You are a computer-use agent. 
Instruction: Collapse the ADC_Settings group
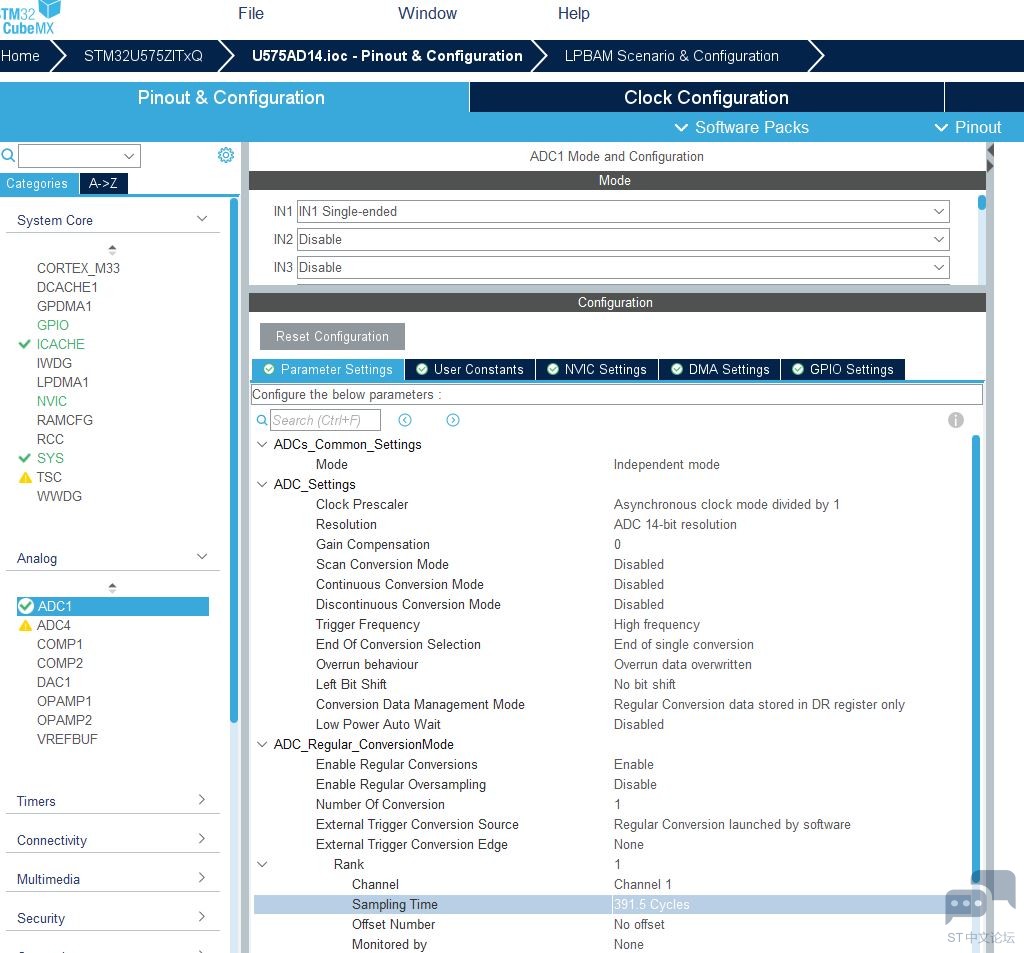point(262,485)
